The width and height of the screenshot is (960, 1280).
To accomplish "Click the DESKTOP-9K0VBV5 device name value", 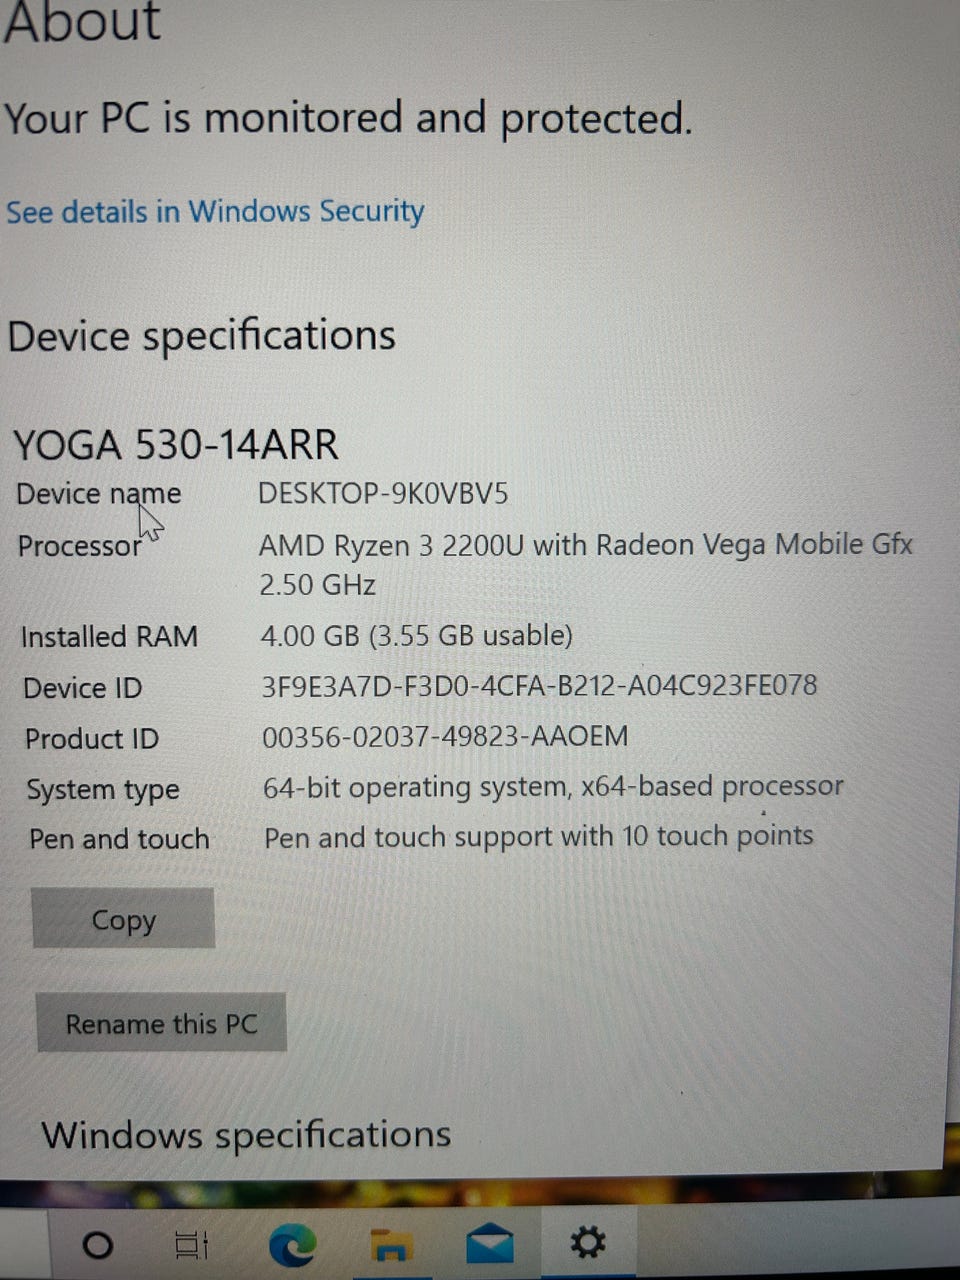I will click(x=383, y=493).
